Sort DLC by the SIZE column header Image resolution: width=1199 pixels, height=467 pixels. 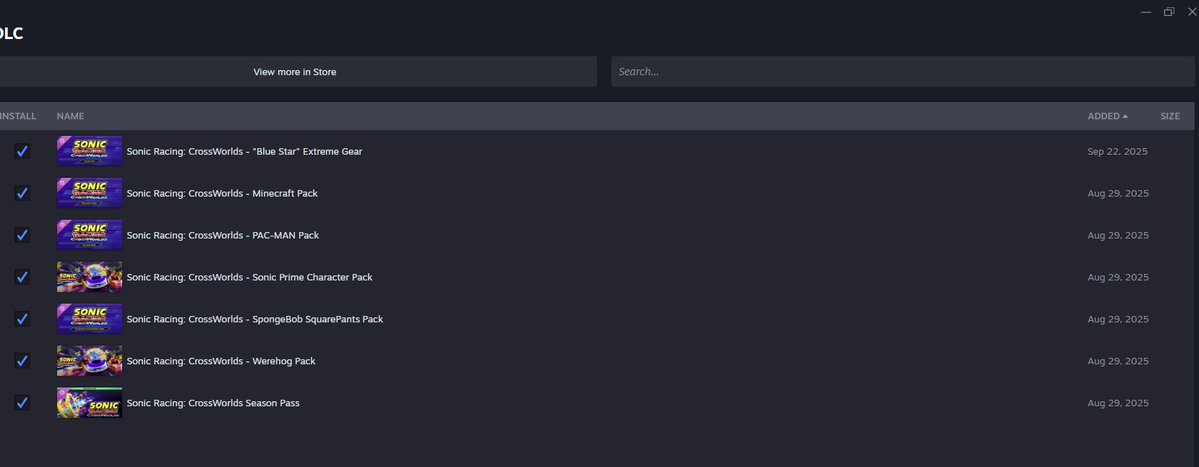[x=1170, y=116]
